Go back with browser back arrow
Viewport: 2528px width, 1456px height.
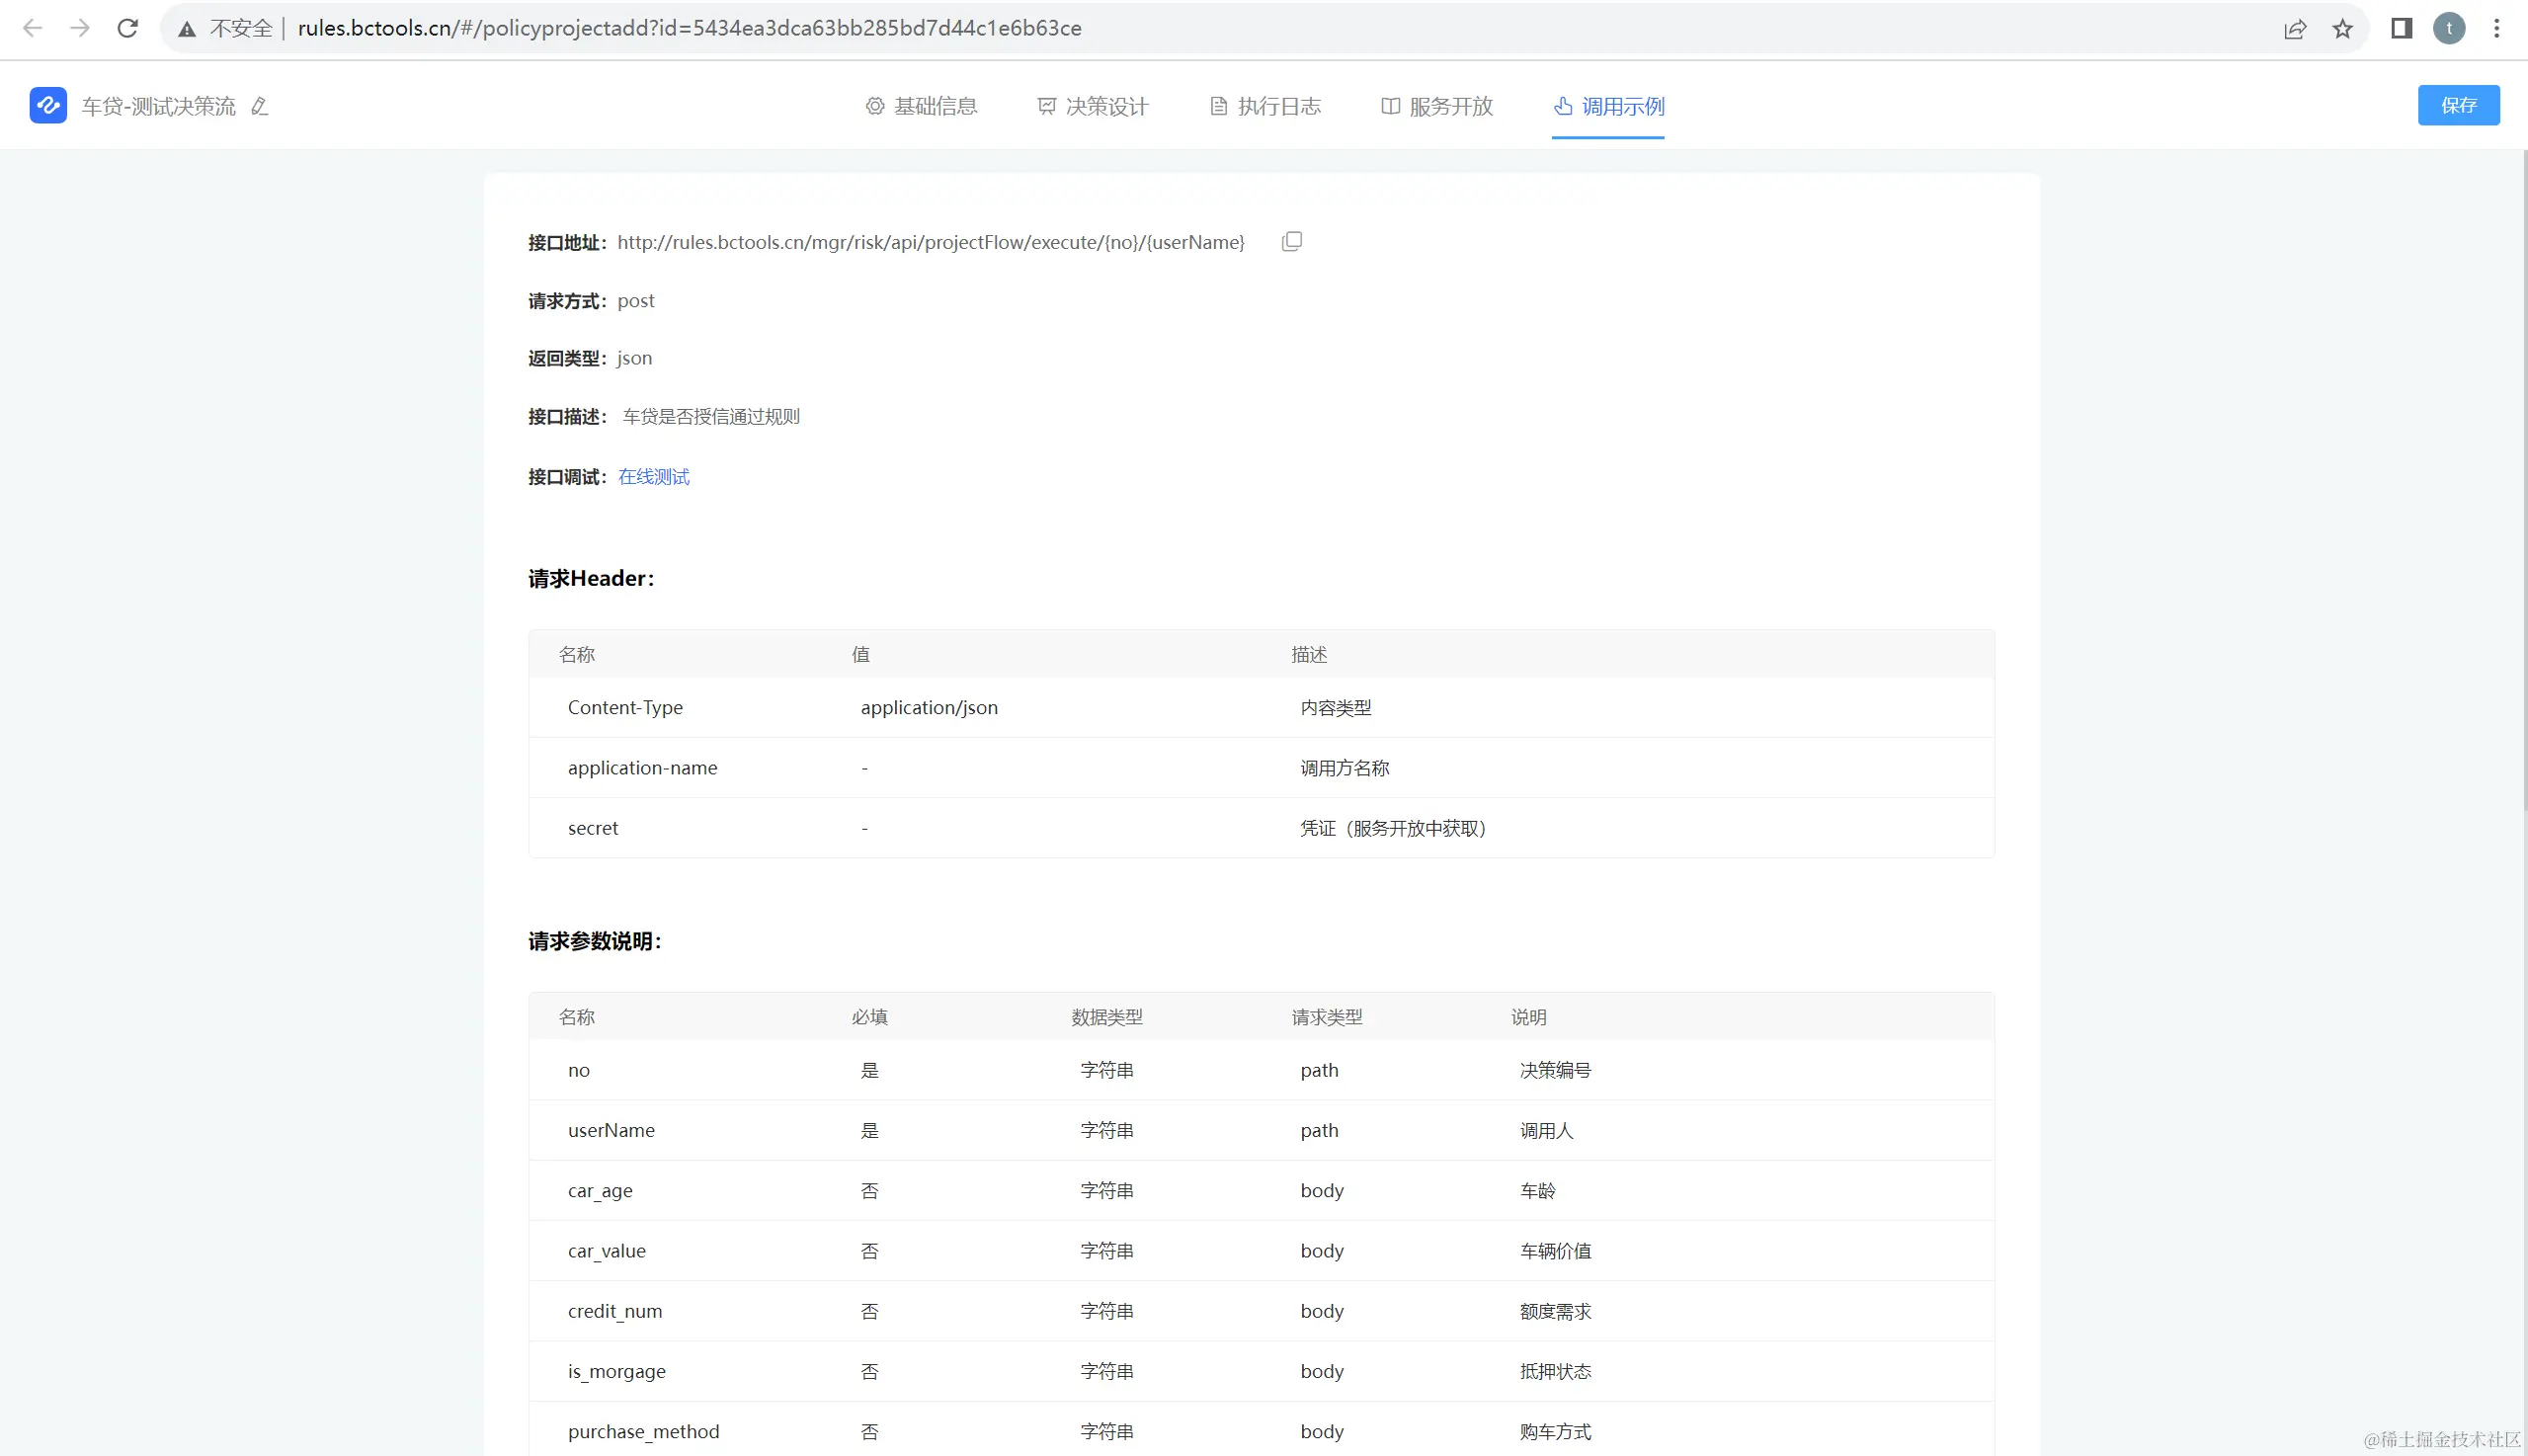point(32,28)
